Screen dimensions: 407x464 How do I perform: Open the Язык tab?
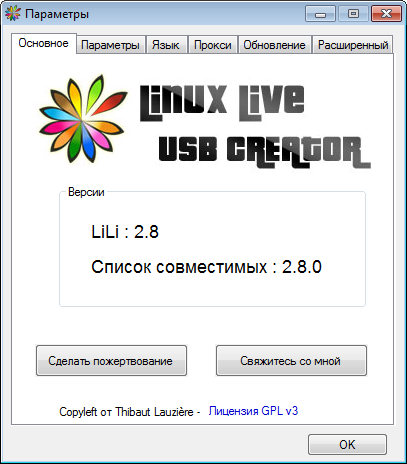point(166,45)
